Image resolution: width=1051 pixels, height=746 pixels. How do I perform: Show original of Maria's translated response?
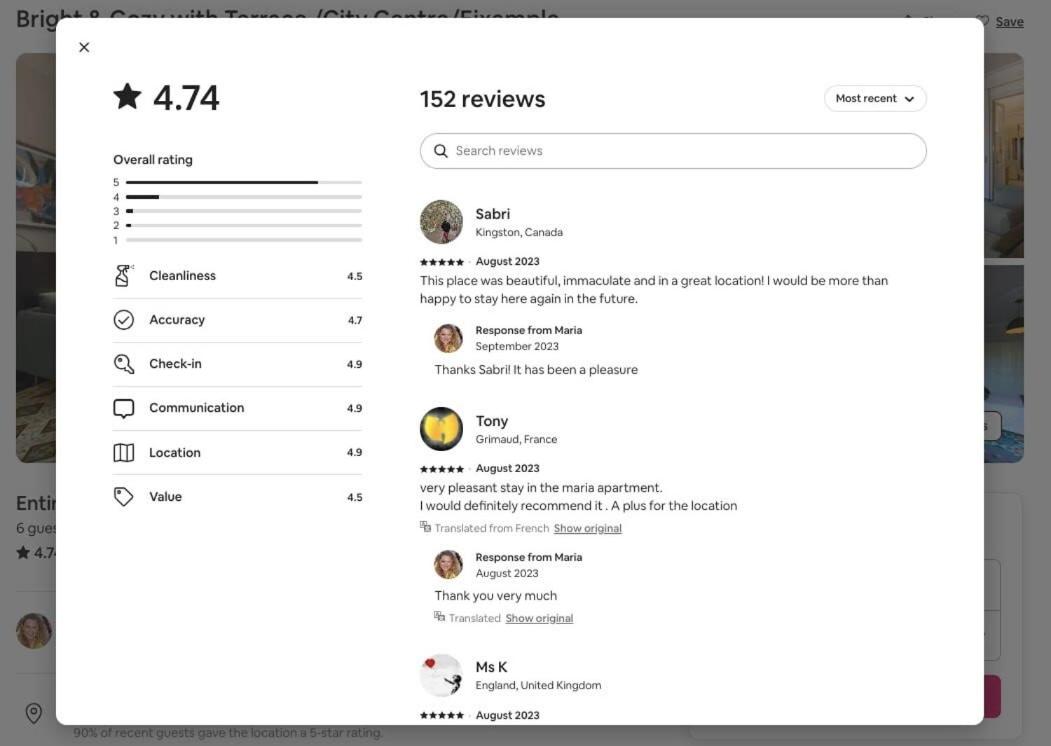coord(539,618)
